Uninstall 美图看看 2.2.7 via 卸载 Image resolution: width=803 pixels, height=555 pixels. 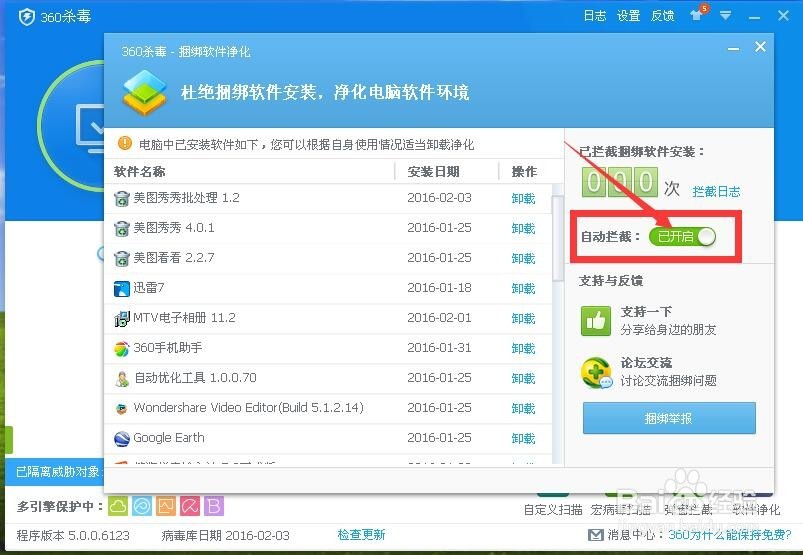point(523,258)
